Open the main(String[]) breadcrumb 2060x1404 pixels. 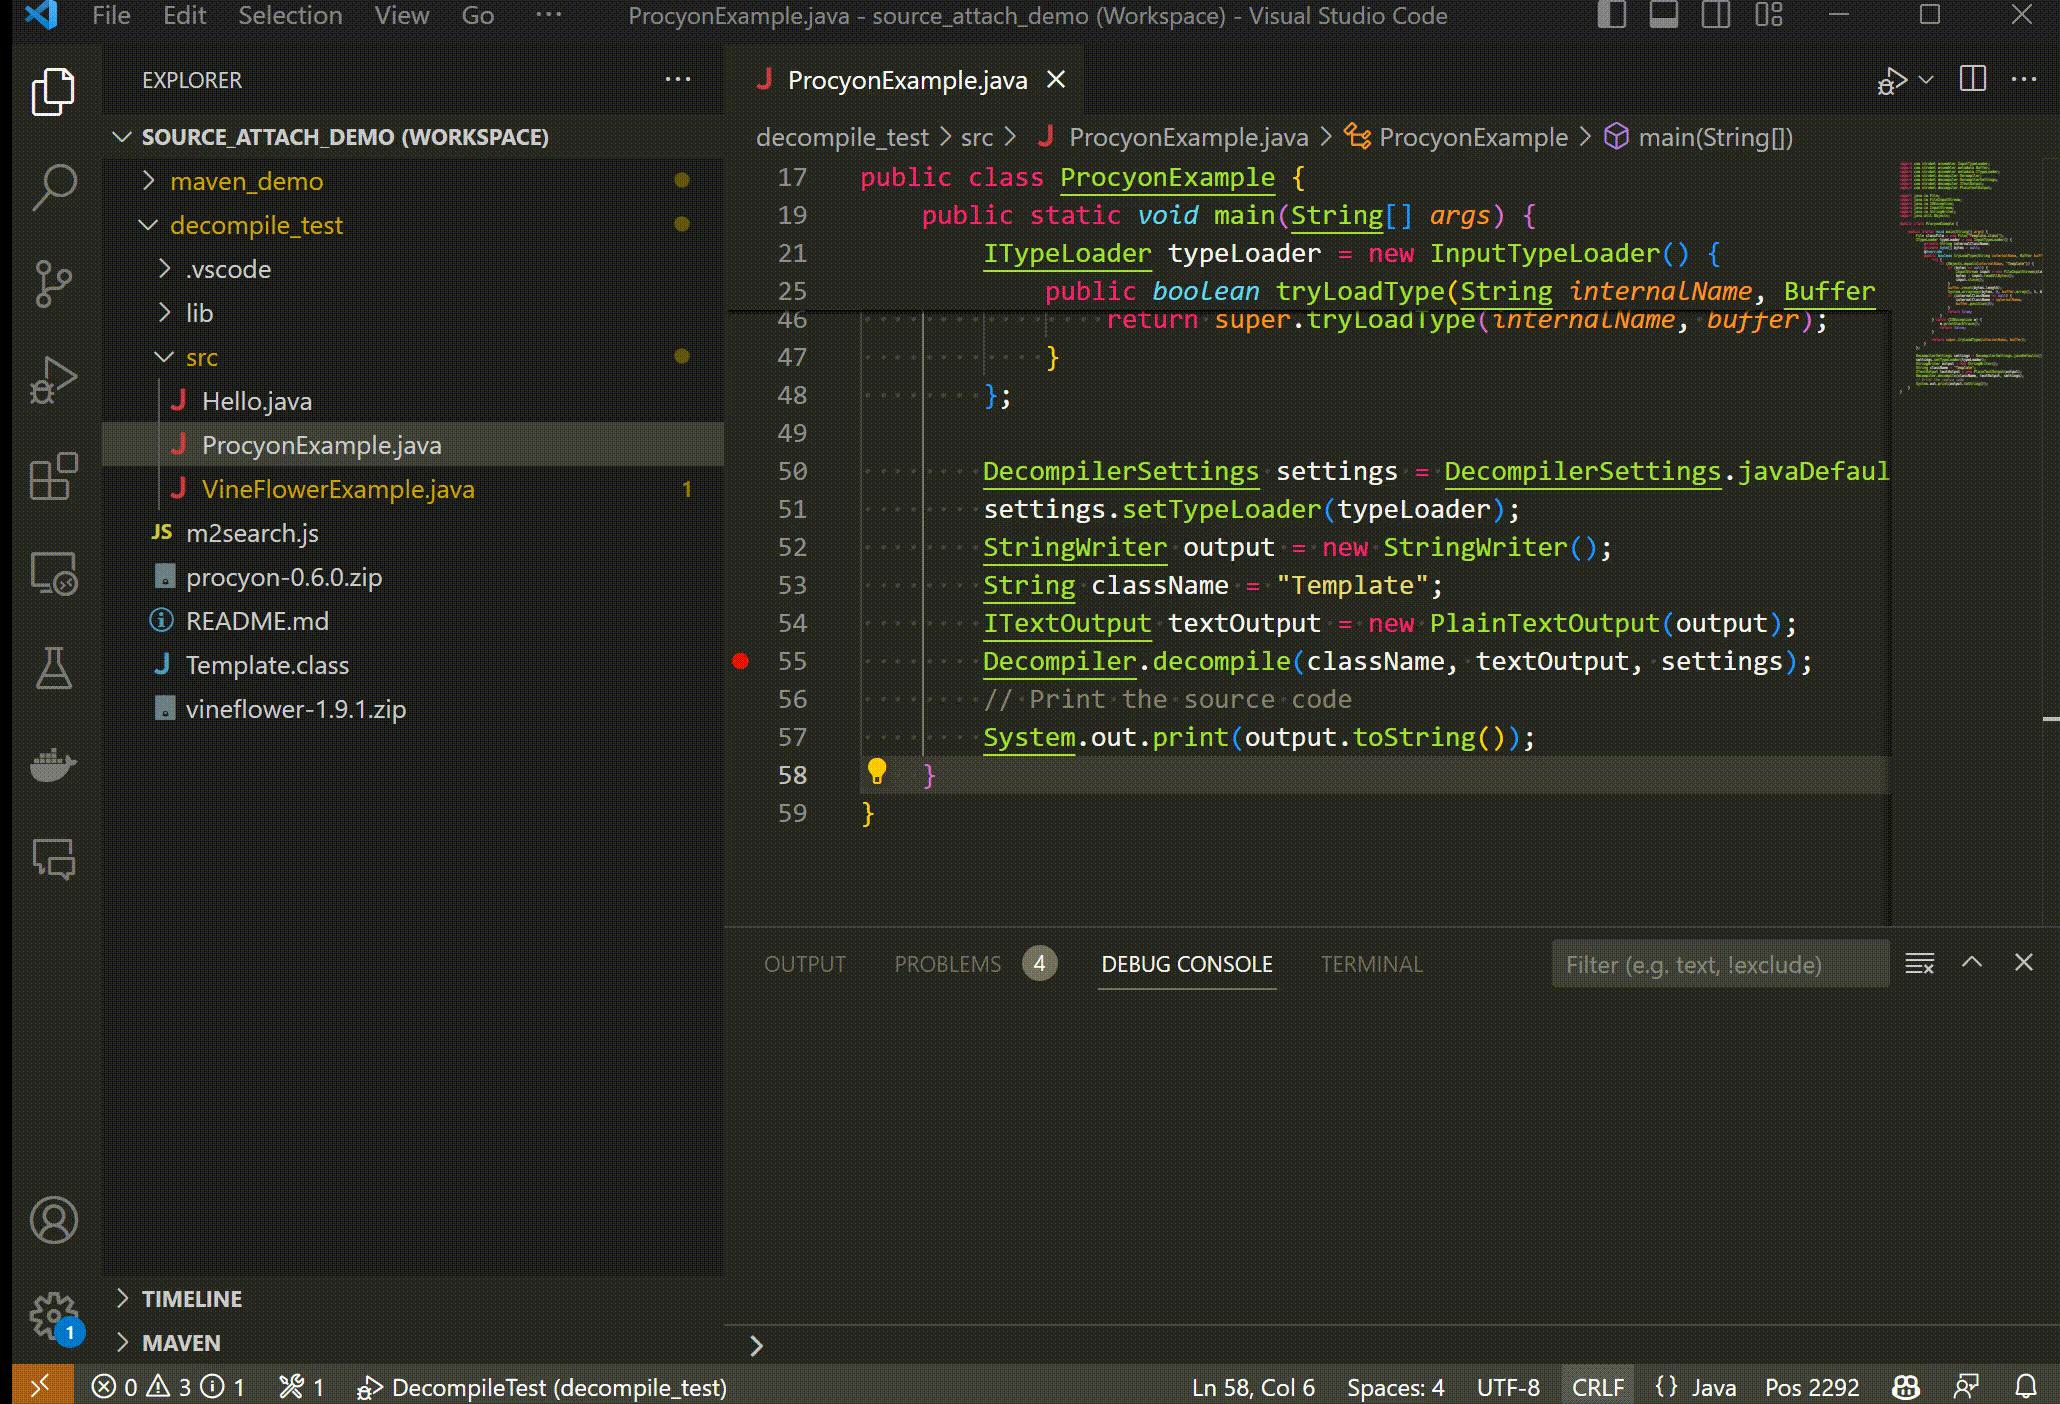(x=1716, y=137)
